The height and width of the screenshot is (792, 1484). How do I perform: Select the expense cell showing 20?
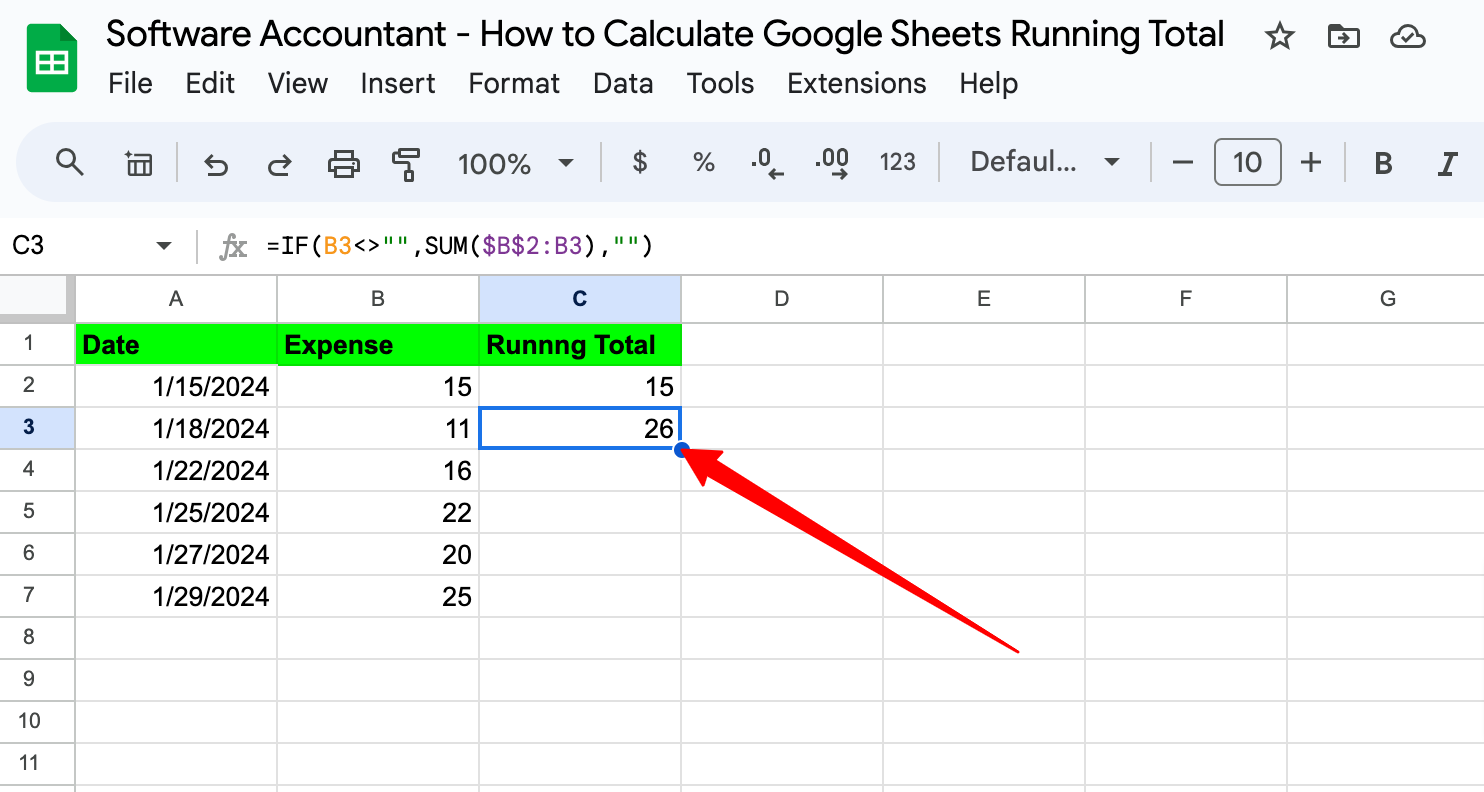point(378,554)
